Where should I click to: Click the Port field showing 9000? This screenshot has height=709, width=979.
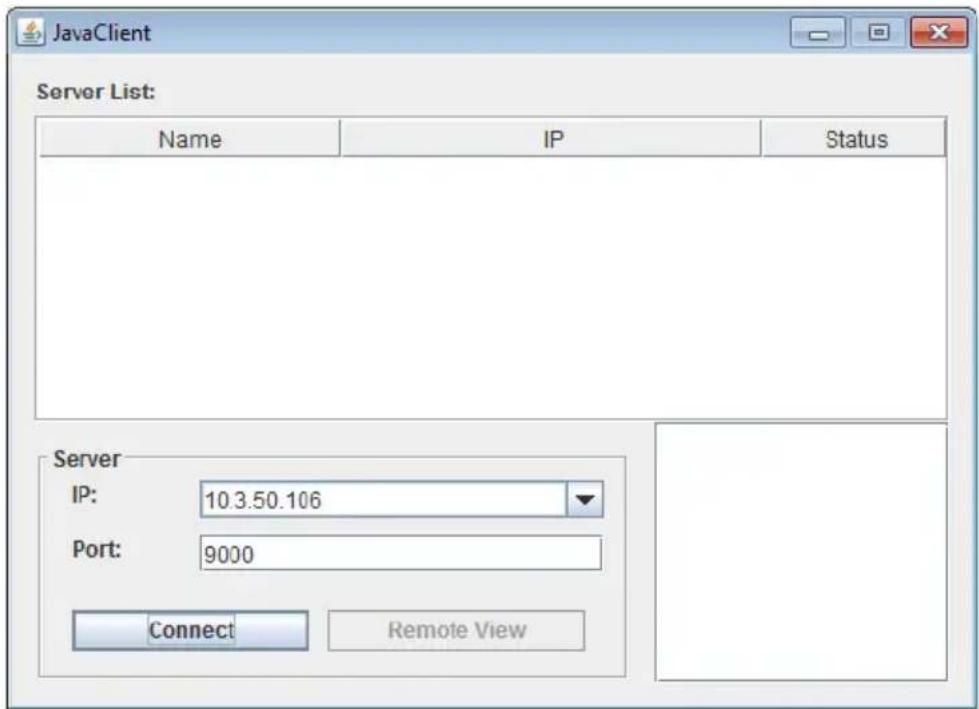(401, 553)
